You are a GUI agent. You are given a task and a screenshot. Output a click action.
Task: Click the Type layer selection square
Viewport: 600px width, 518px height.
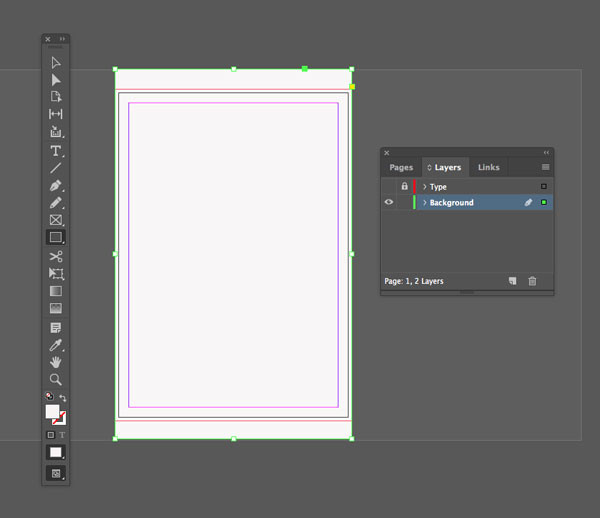[543, 186]
